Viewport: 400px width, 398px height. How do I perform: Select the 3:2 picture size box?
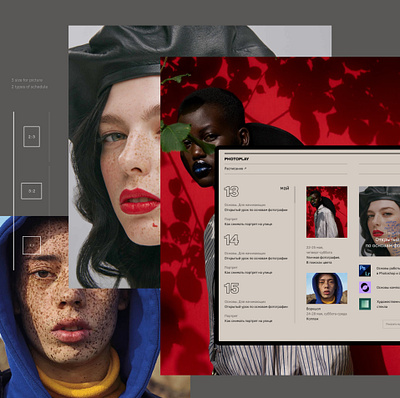point(31,191)
